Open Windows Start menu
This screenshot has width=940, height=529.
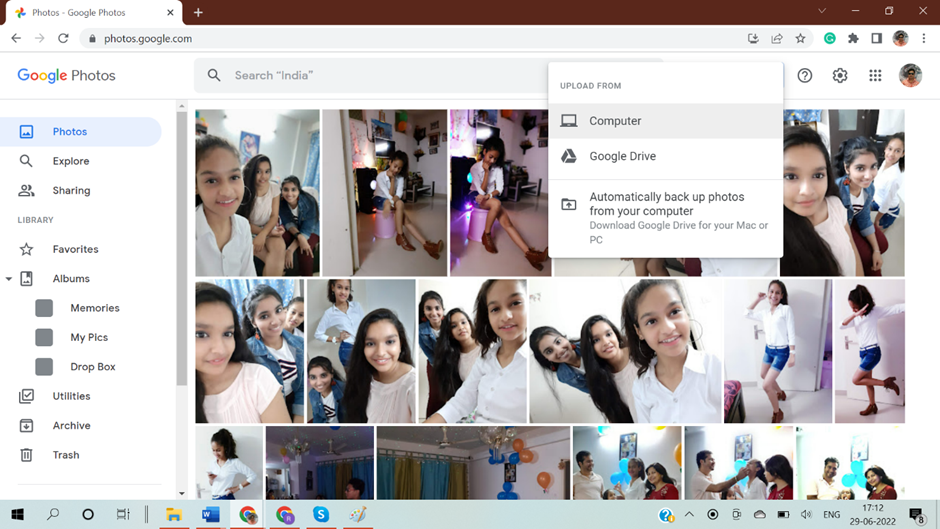17,514
